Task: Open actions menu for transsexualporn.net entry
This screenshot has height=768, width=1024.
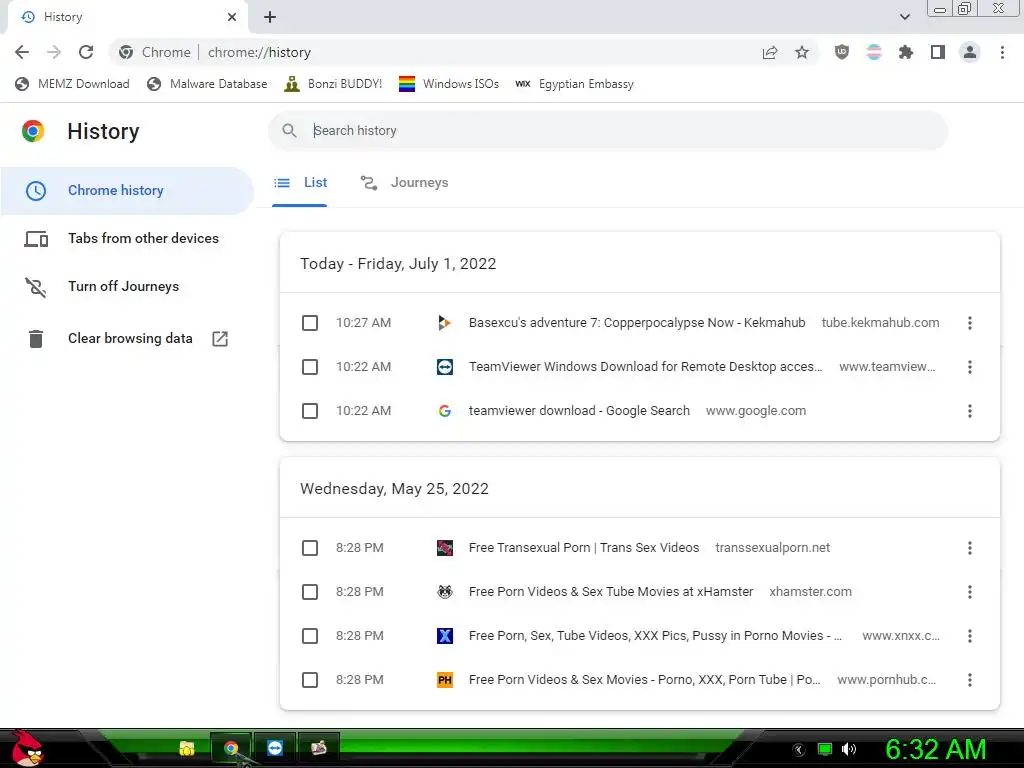Action: [x=970, y=548]
